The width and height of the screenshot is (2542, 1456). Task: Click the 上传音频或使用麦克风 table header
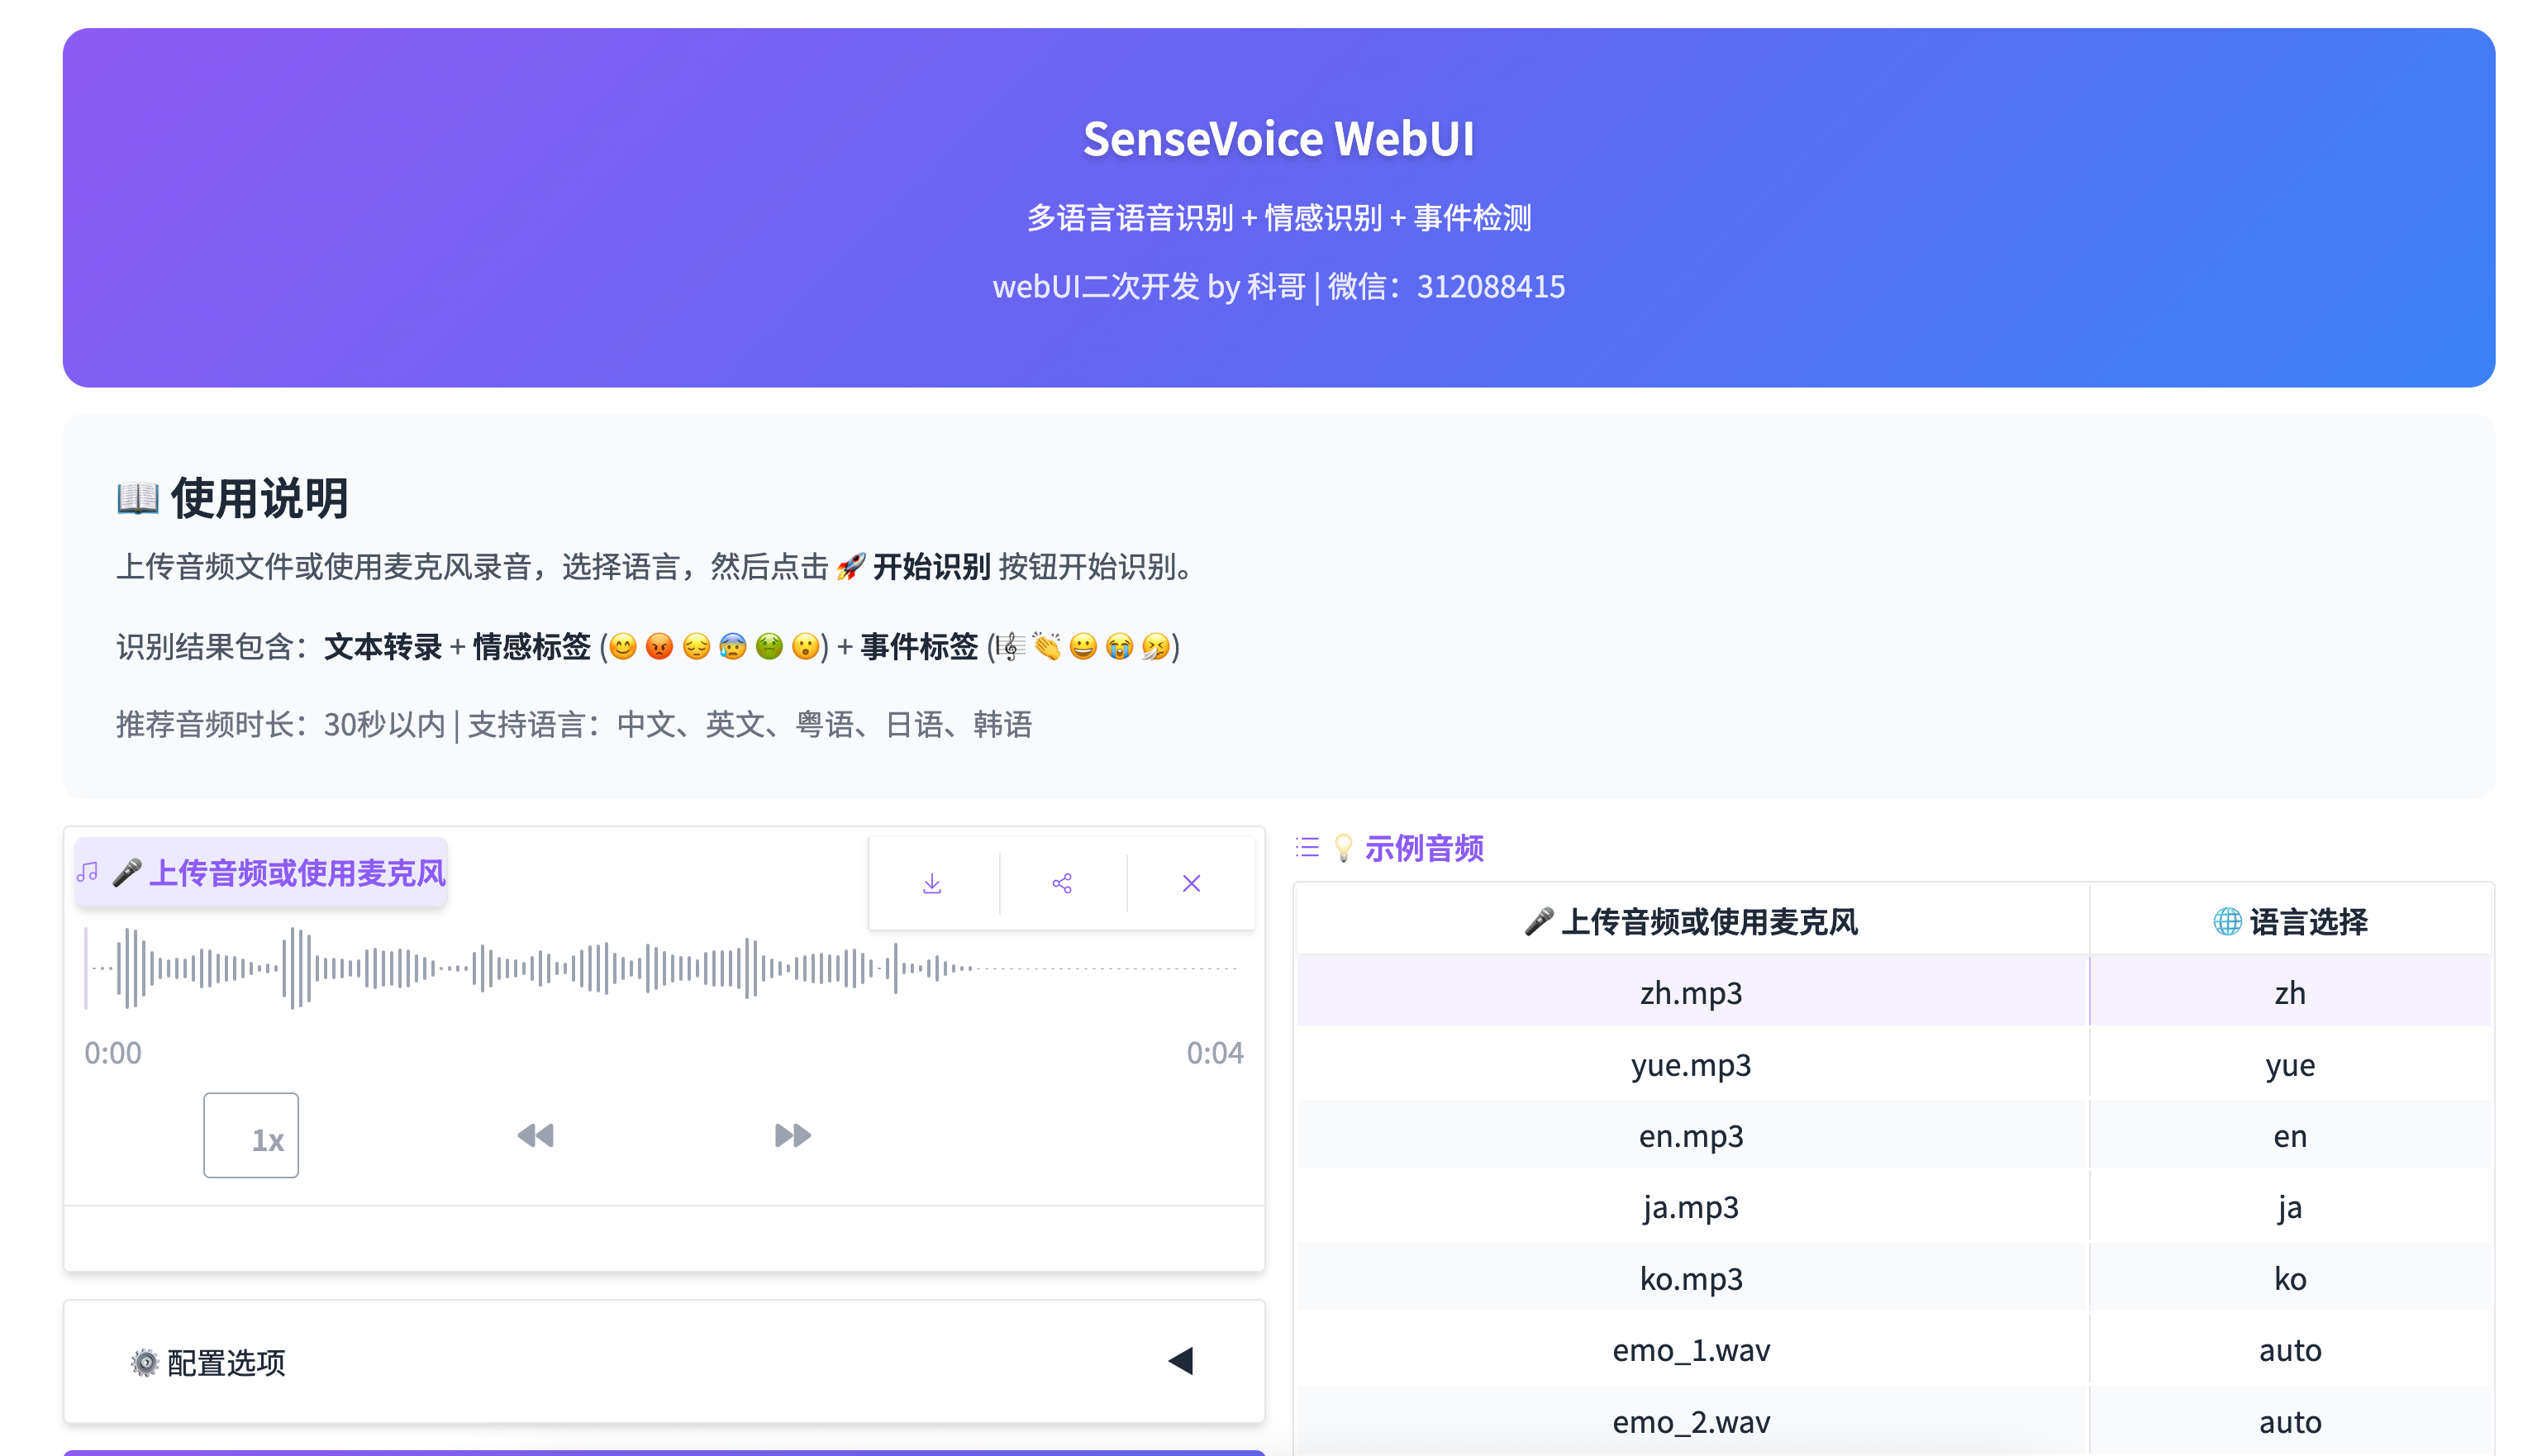click(x=1690, y=921)
